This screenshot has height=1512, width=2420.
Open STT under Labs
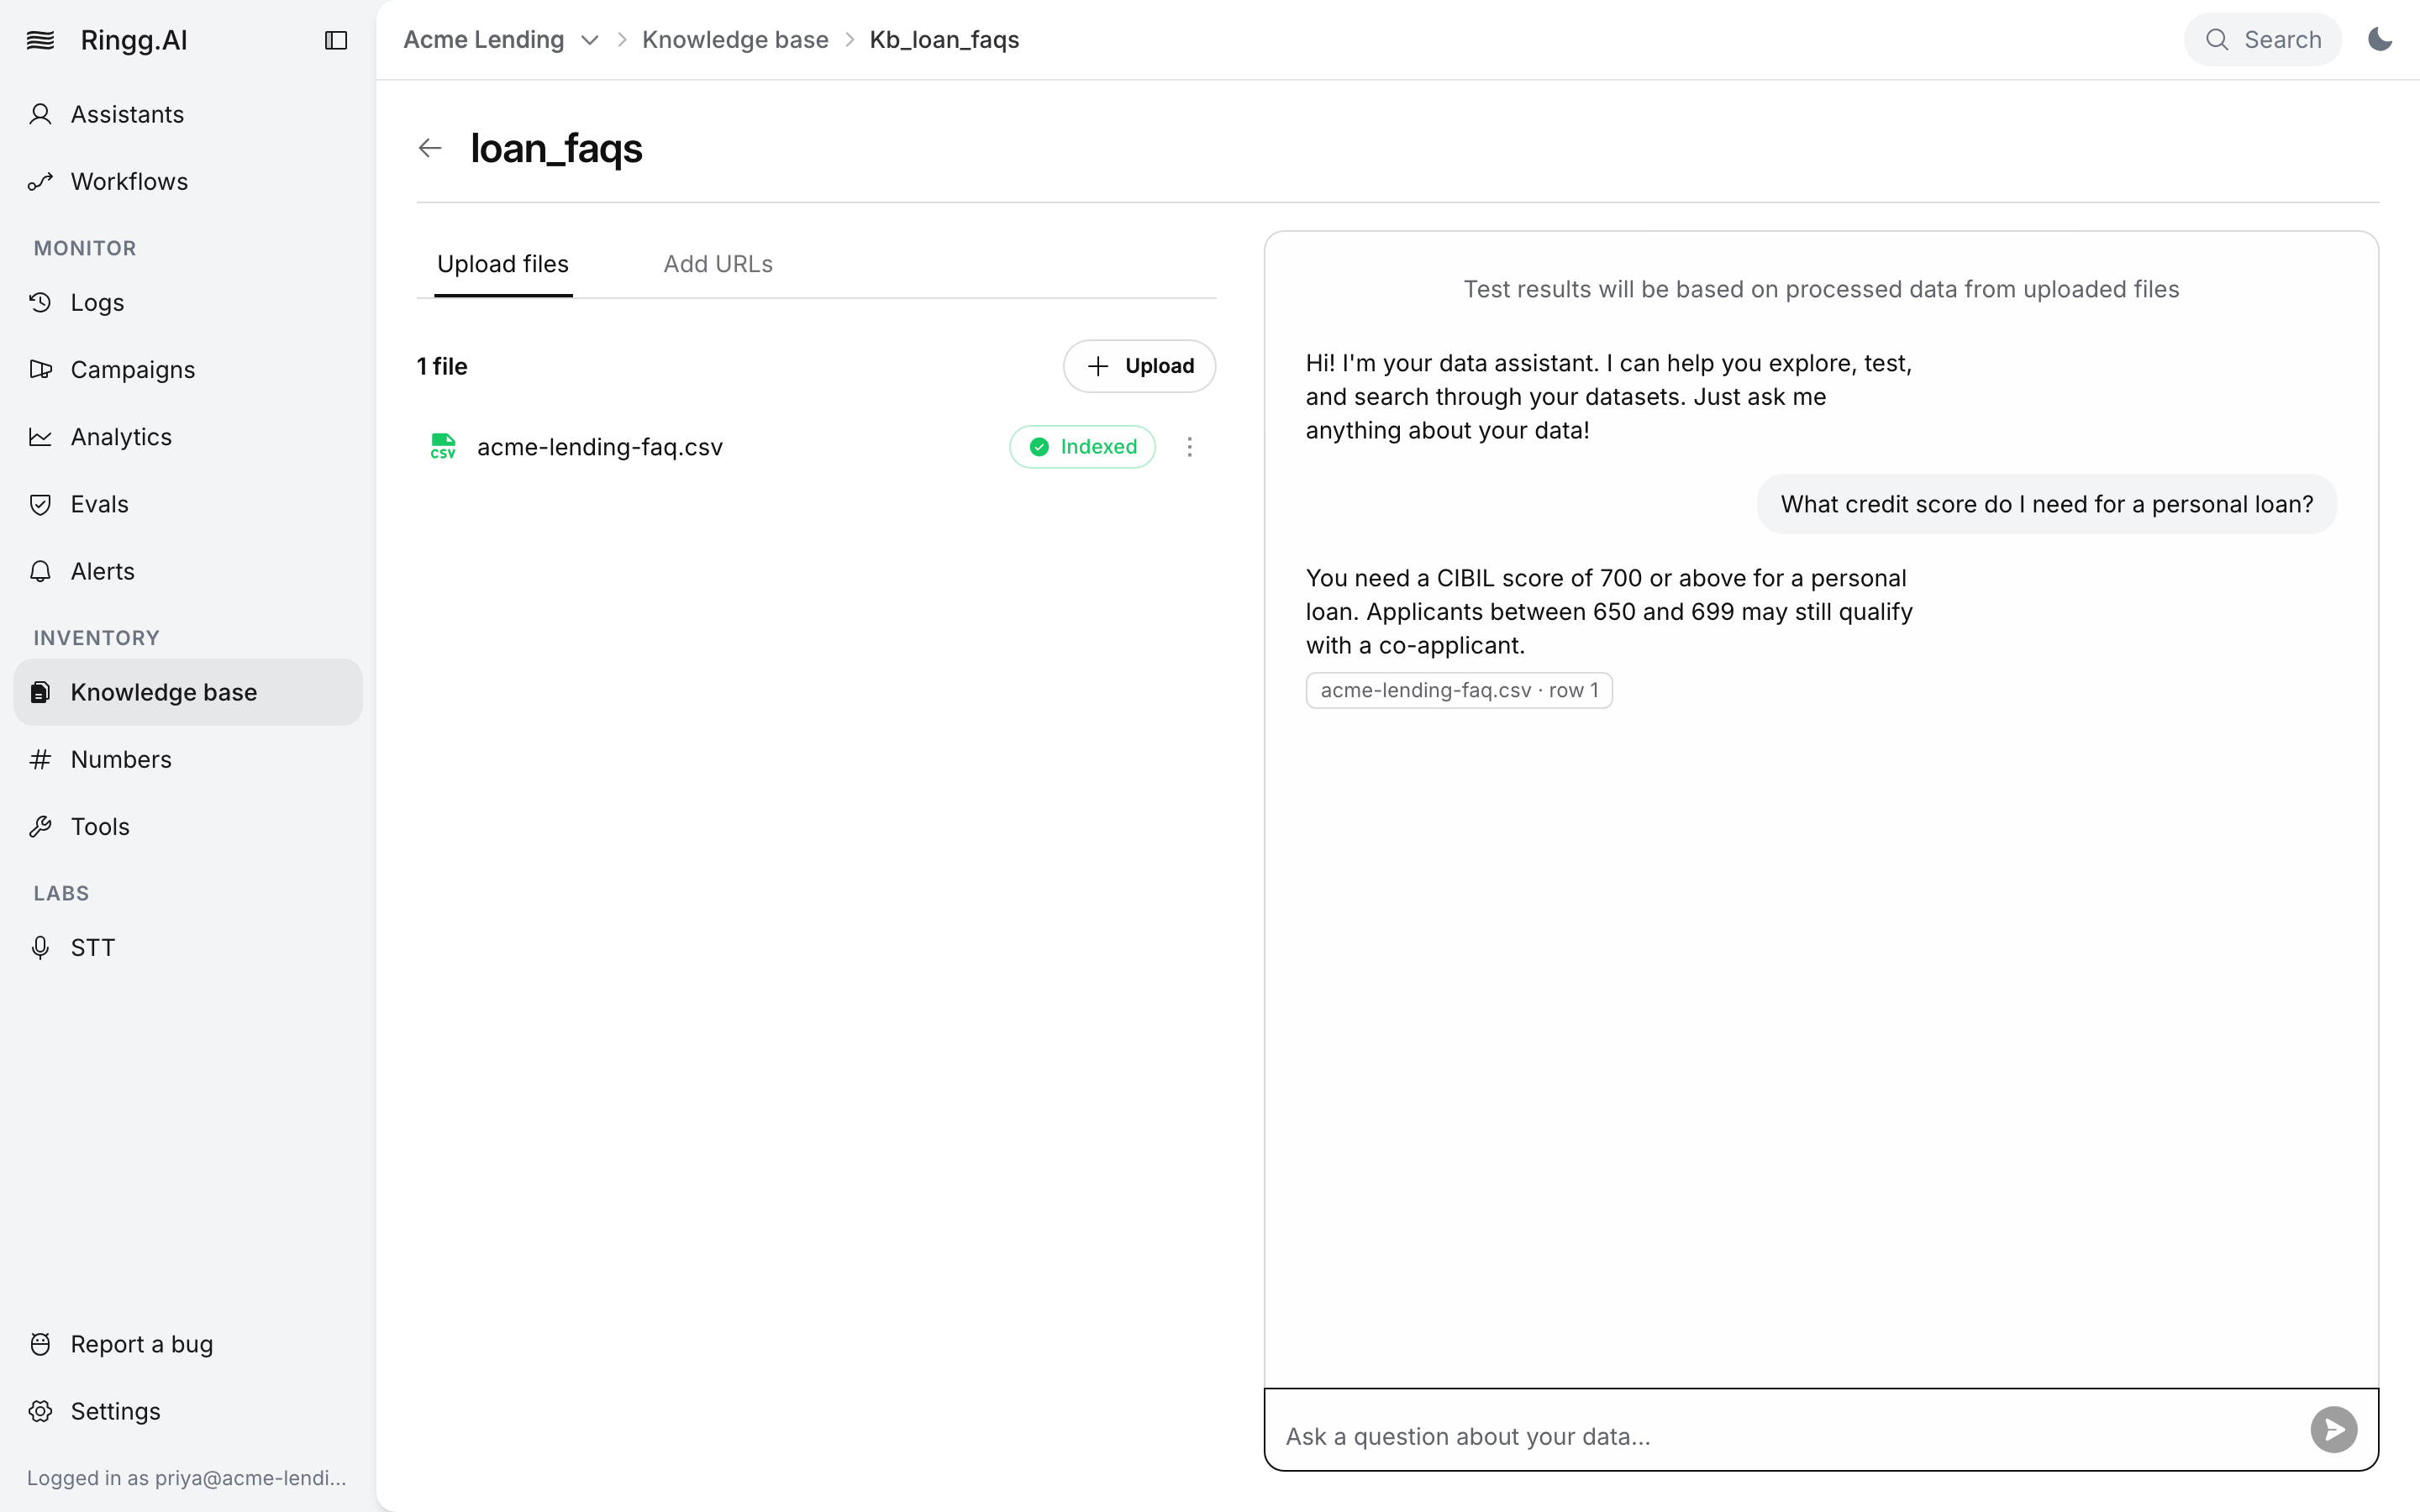[188, 947]
